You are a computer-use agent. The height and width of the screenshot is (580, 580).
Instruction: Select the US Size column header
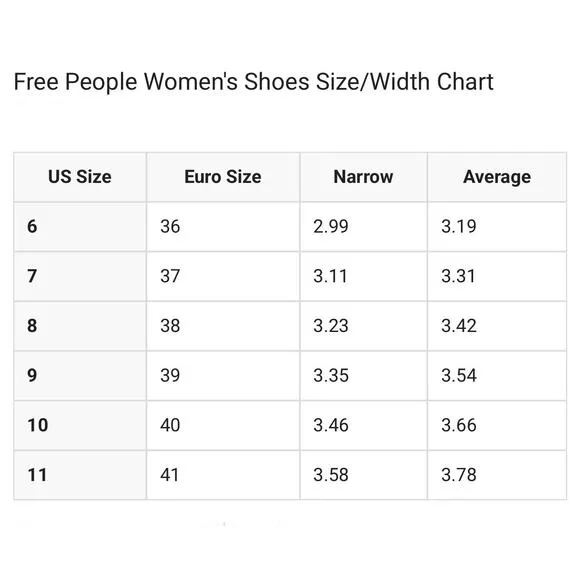[x=80, y=177]
